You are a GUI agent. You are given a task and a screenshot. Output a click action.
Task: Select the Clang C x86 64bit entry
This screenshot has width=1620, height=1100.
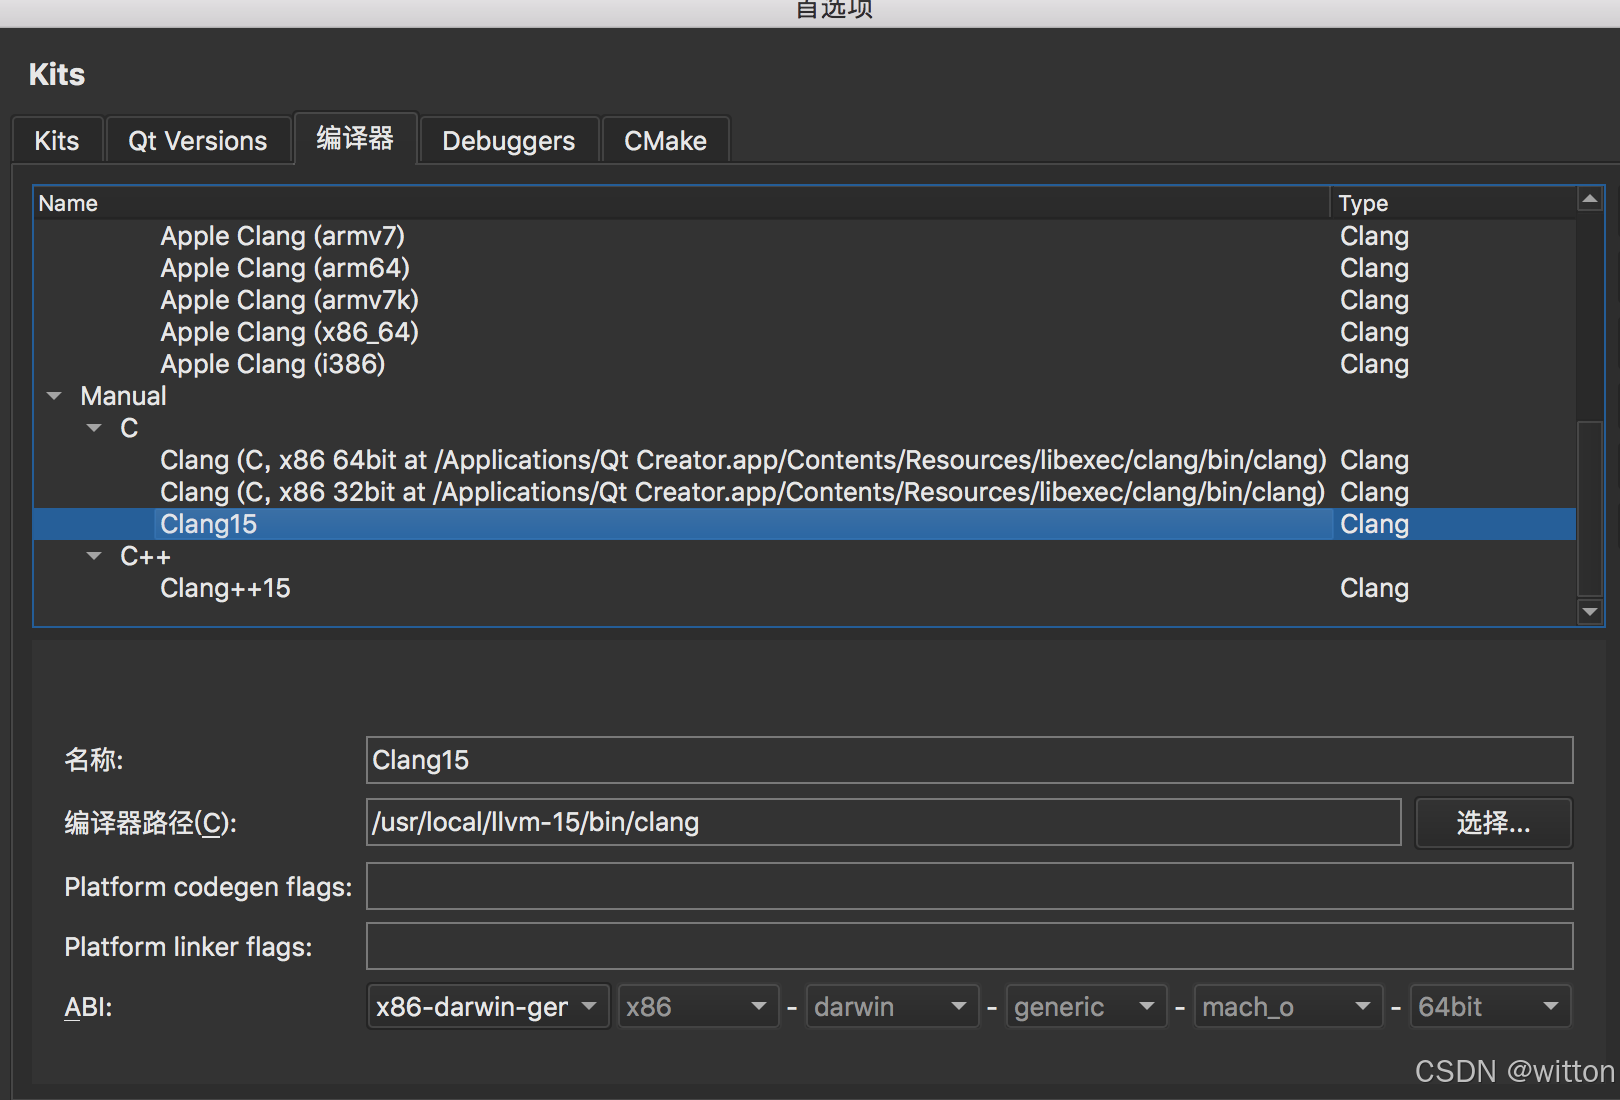(x=742, y=460)
